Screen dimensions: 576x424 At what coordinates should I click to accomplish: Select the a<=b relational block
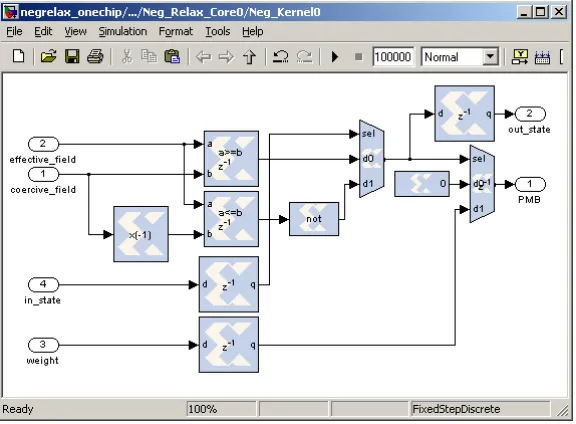tap(231, 219)
